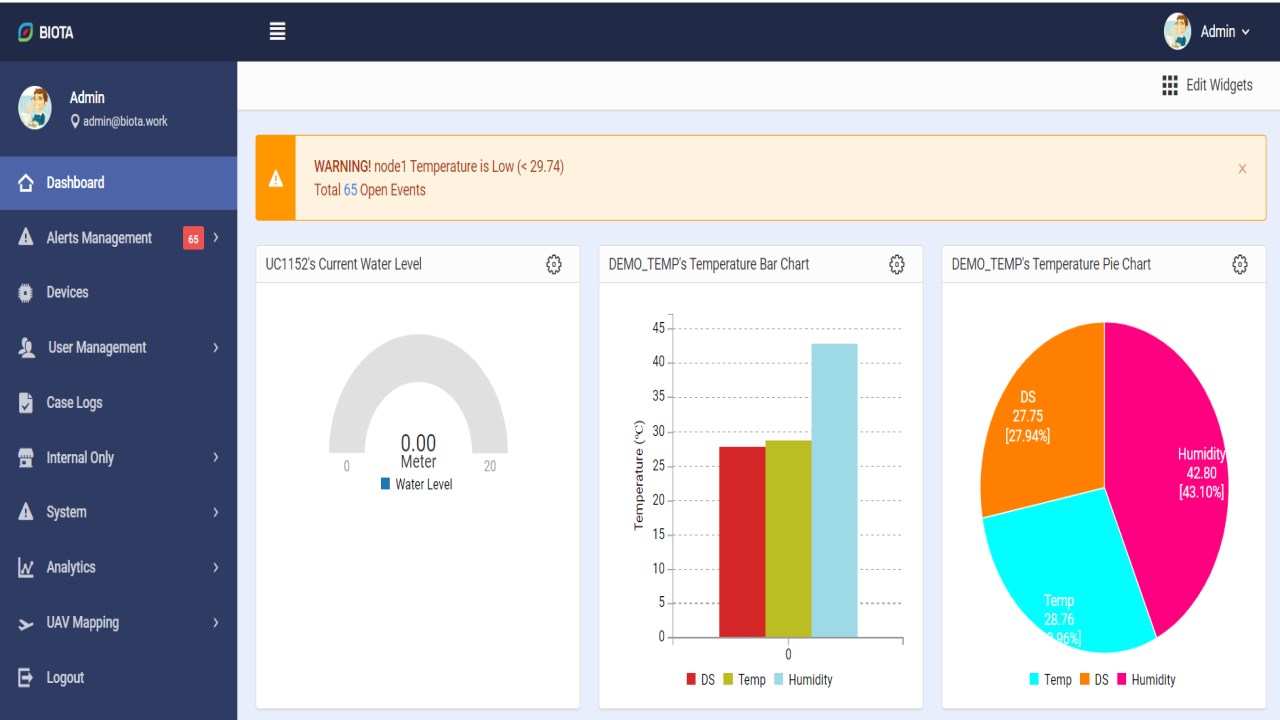Viewport: 1280px width, 720px height.
Task: Open settings gear of Temperature Bar Chart widget
Action: pyautogui.click(x=897, y=264)
